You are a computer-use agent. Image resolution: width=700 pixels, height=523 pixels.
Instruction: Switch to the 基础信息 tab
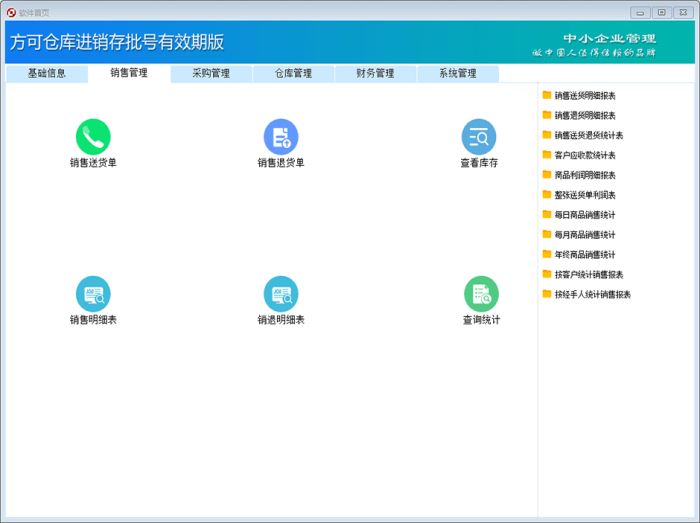[x=47, y=74]
